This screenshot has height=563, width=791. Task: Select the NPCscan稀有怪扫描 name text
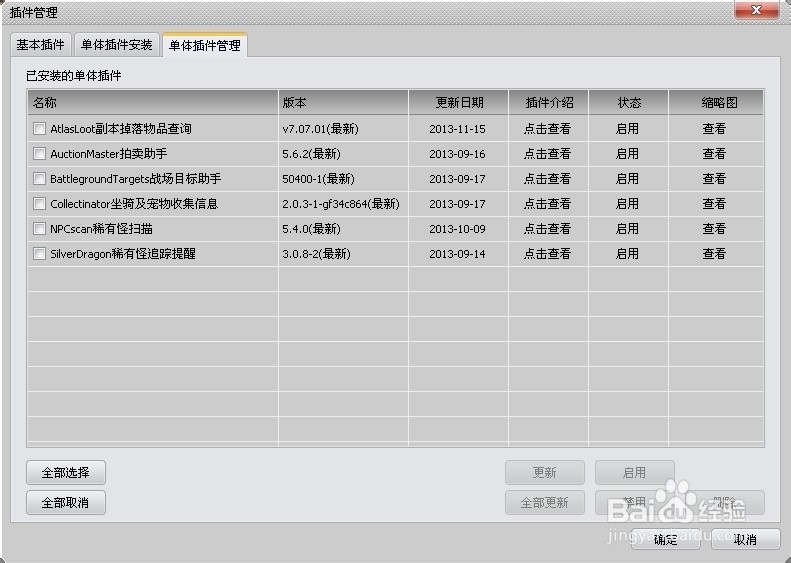coord(101,229)
